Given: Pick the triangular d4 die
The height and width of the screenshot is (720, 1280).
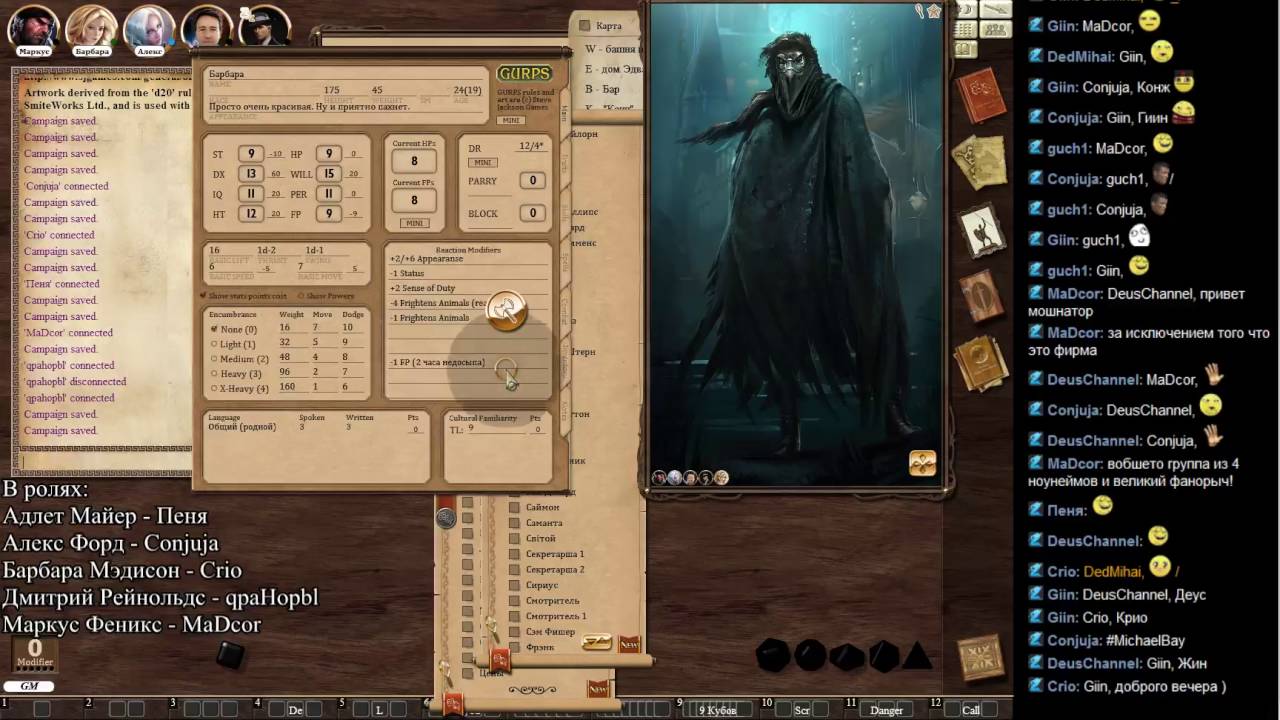Looking at the screenshot, I should tap(917, 656).
